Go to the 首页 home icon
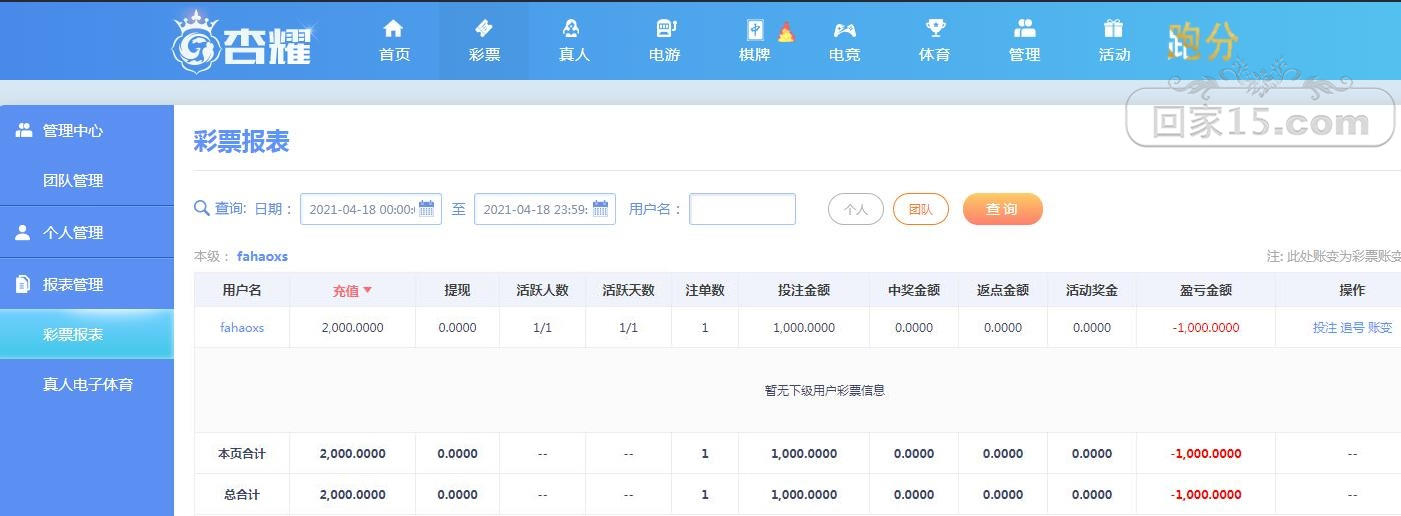 tap(394, 28)
